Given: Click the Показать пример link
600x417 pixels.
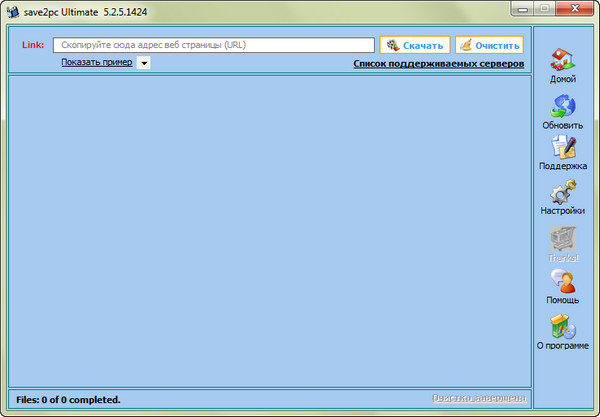Looking at the screenshot, I should click(96, 63).
